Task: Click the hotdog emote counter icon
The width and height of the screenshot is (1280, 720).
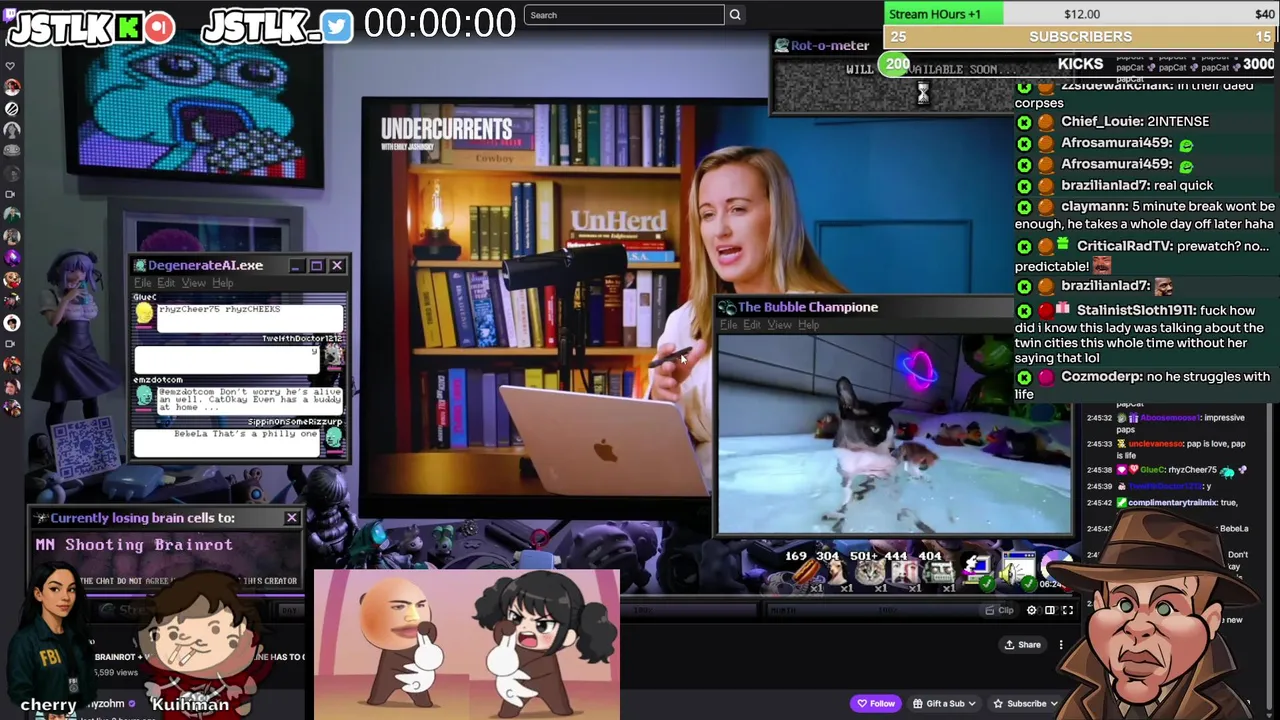Action: tap(805, 573)
